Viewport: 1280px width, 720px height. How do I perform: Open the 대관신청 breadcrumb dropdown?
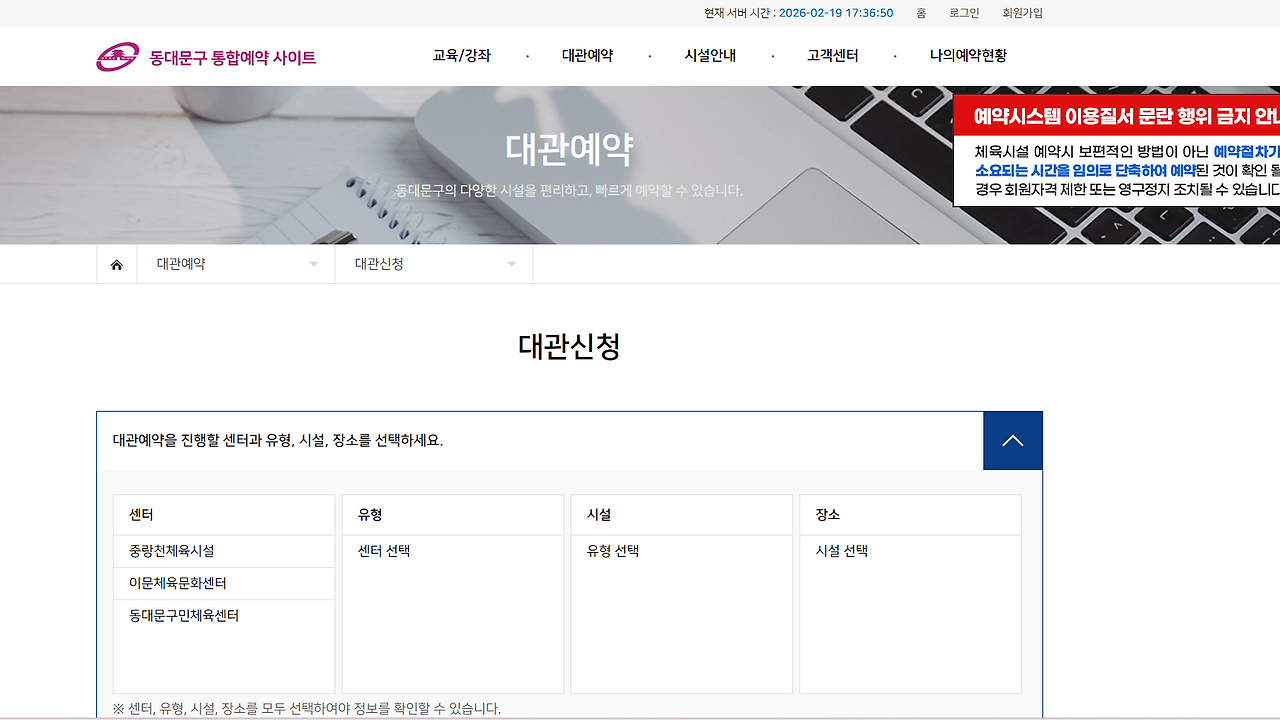point(434,264)
